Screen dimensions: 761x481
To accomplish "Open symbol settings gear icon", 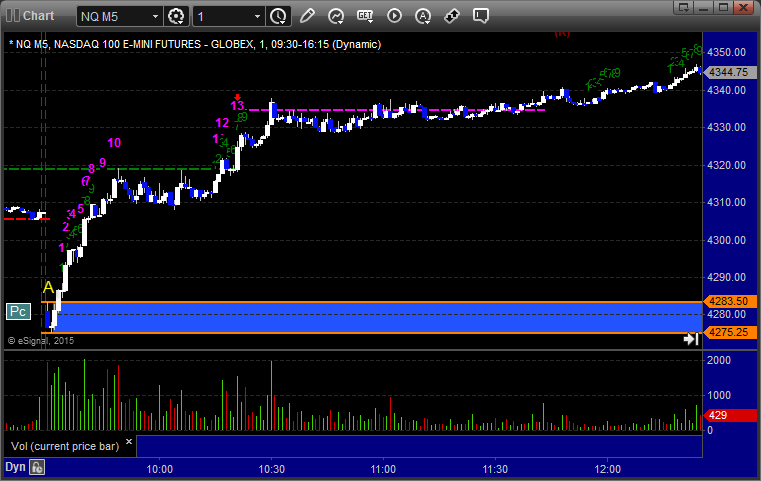I will pos(177,16).
